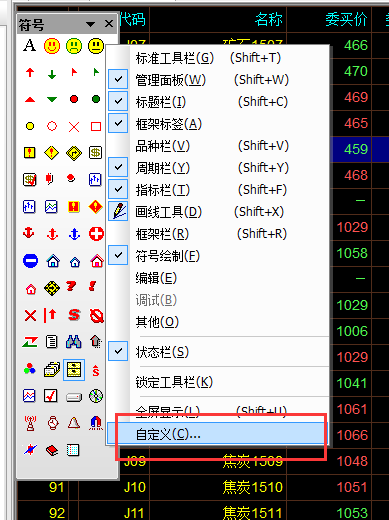Select the green down arrow symbol
This screenshot has height=520, width=389.
[52, 73]
